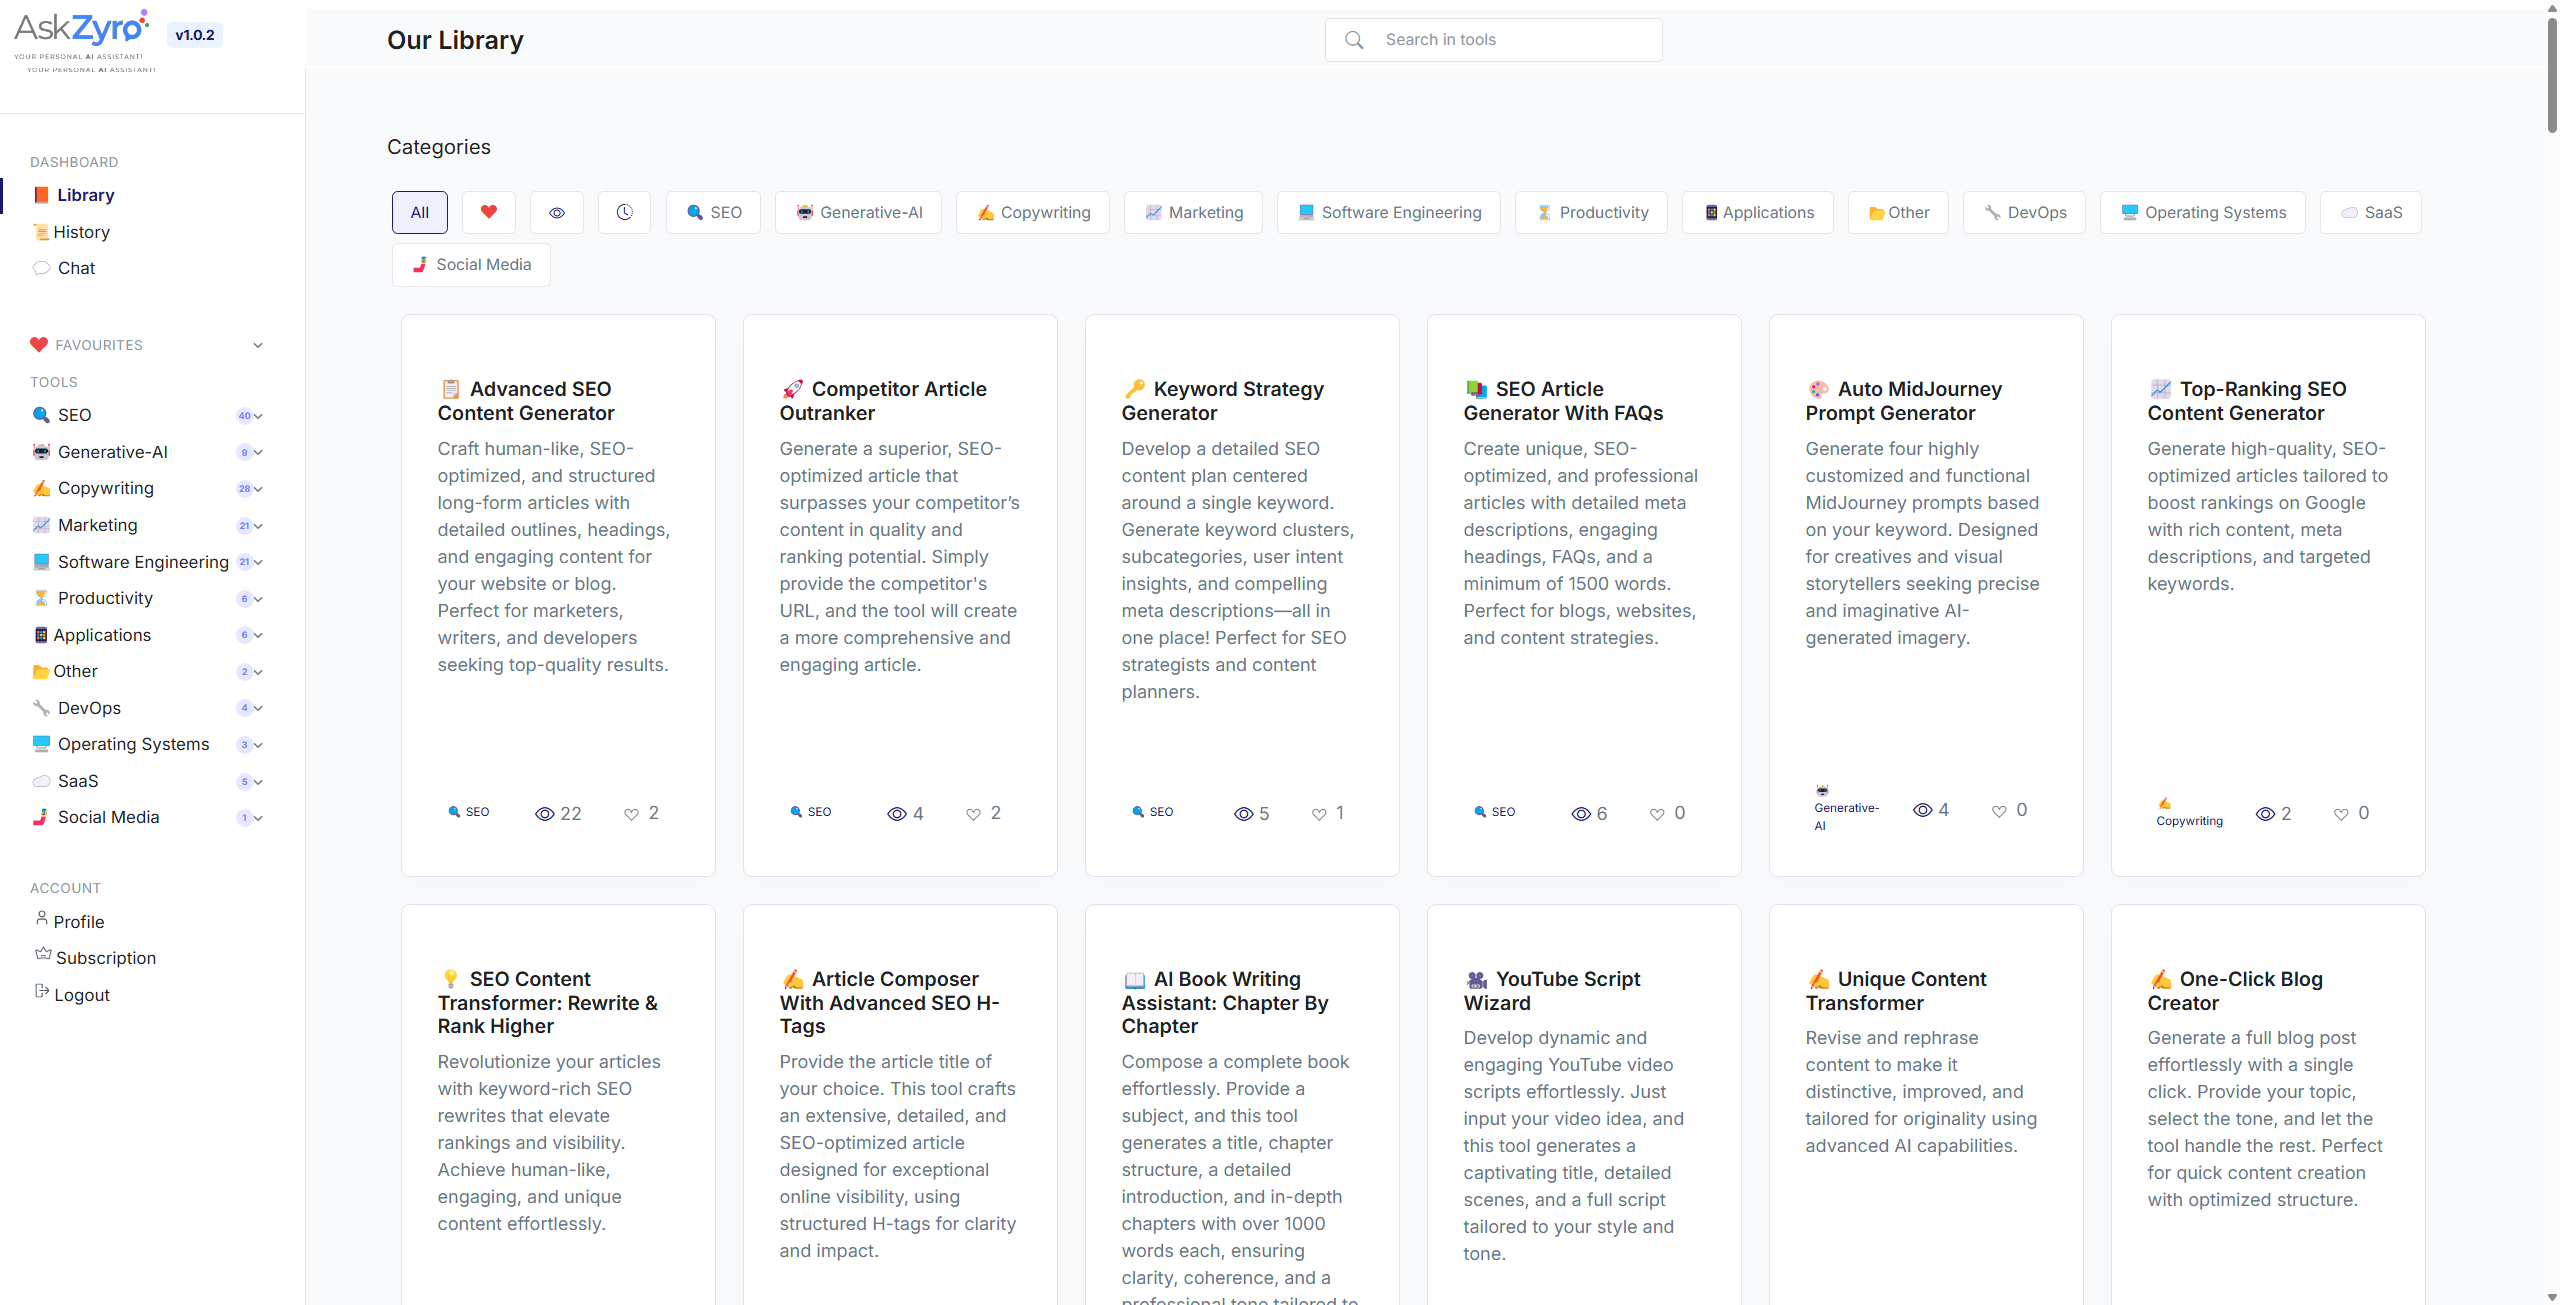The height and width of the screenshot is (1305, 2560).
Task: Select the Social Media category filter
Action: tap(471, 264)
